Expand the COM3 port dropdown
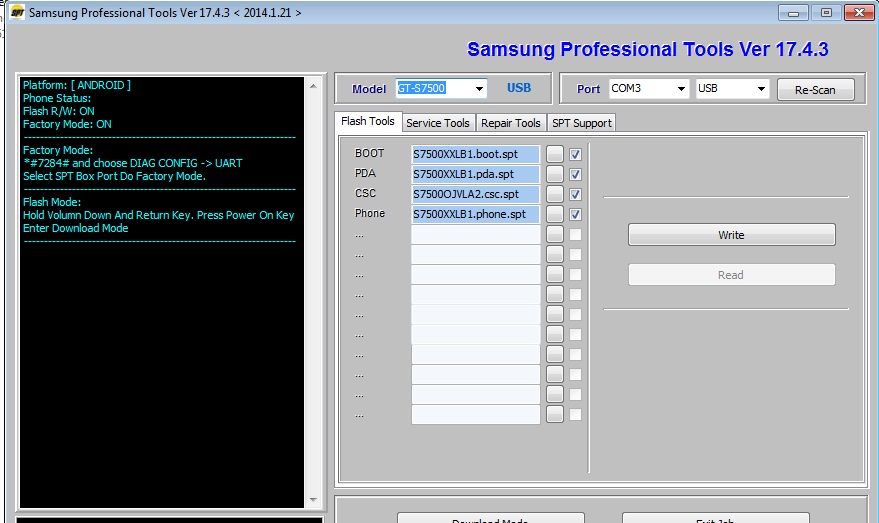 click(681, 89)
